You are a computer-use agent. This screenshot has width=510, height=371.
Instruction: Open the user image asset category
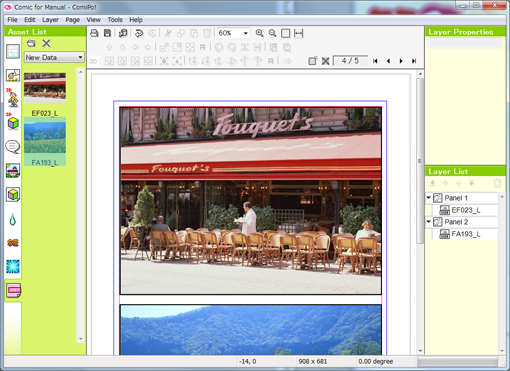pos(13,290)
